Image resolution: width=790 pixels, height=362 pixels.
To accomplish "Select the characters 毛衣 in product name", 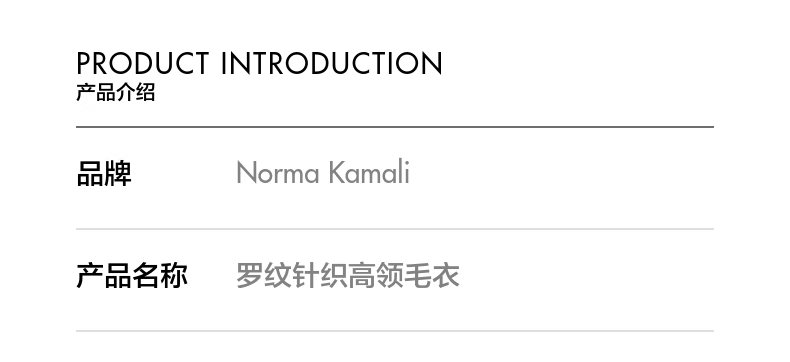I will pos(432,275).
